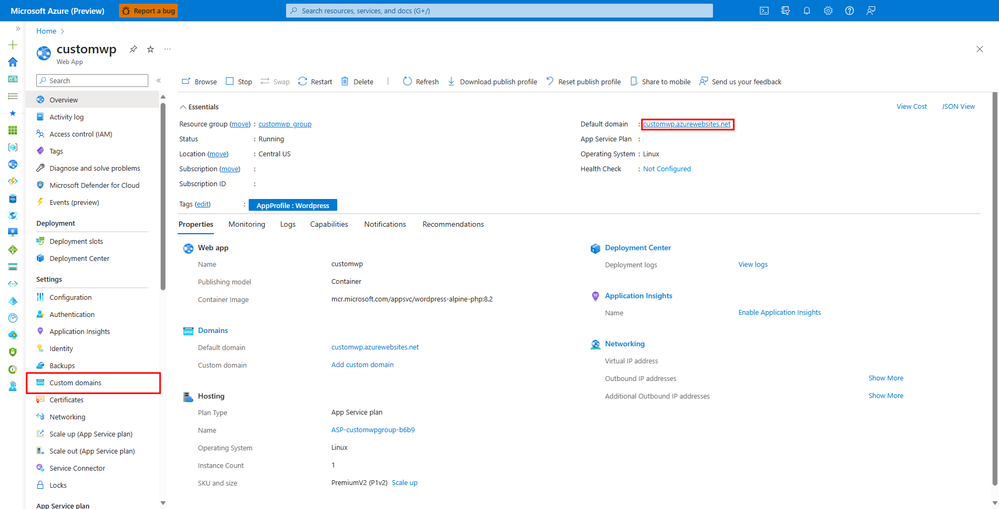Delete the web app
This screenshot has height=509, width=999.
click(357, 82)
